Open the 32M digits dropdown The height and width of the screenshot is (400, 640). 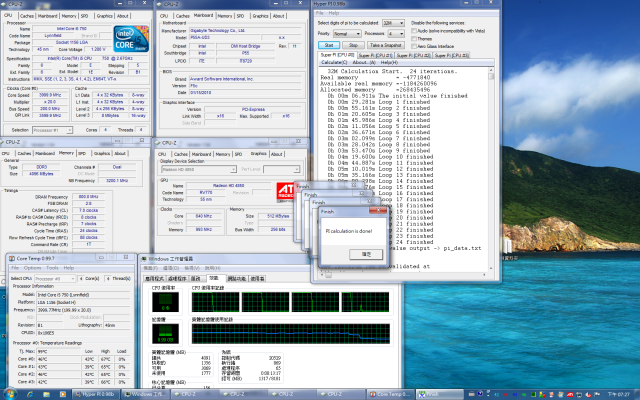(393, 23)
